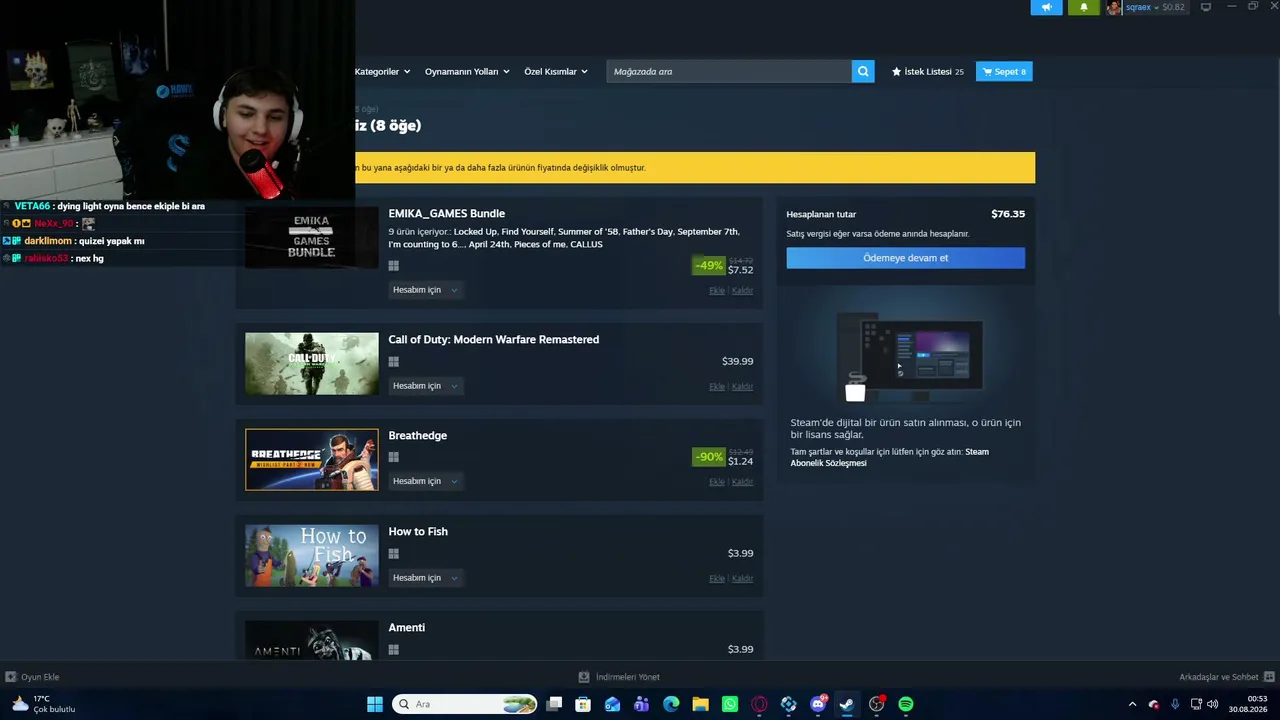
Task: Open Arkadaşlar ve Sohbet
Action: click(1219, 677)
